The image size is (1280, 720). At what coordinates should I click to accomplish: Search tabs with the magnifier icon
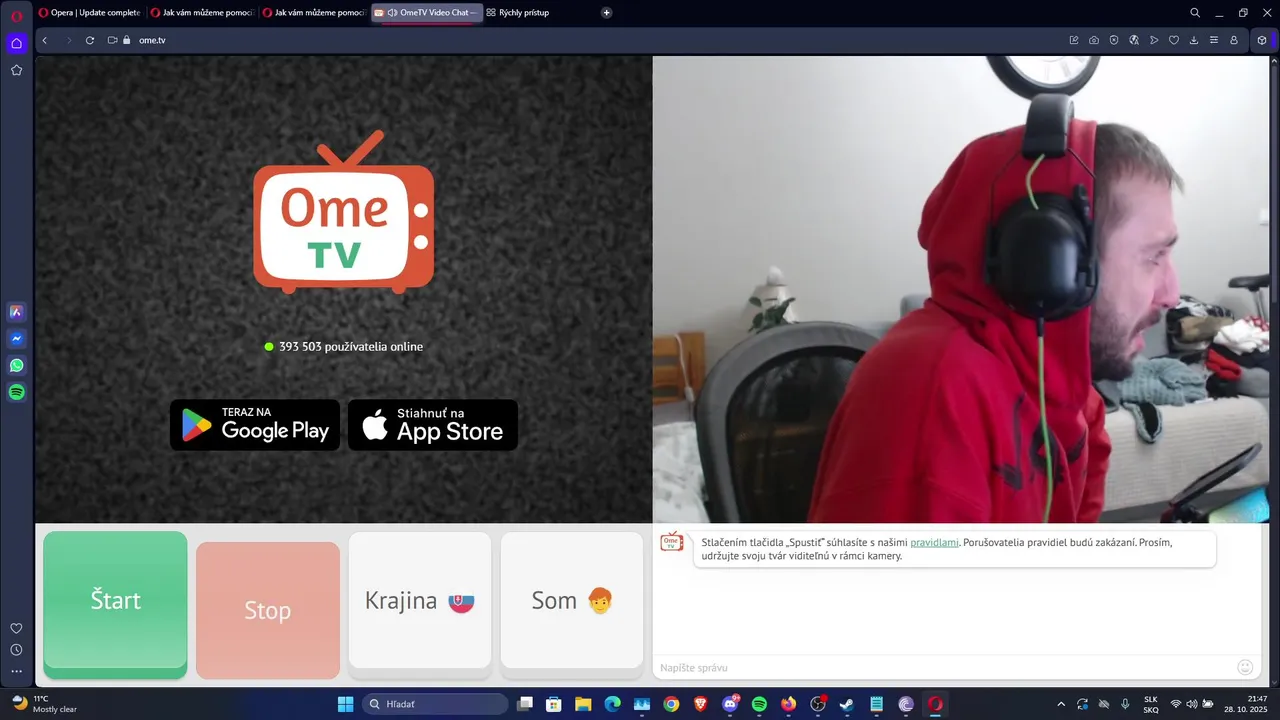tap(1195, 13)
